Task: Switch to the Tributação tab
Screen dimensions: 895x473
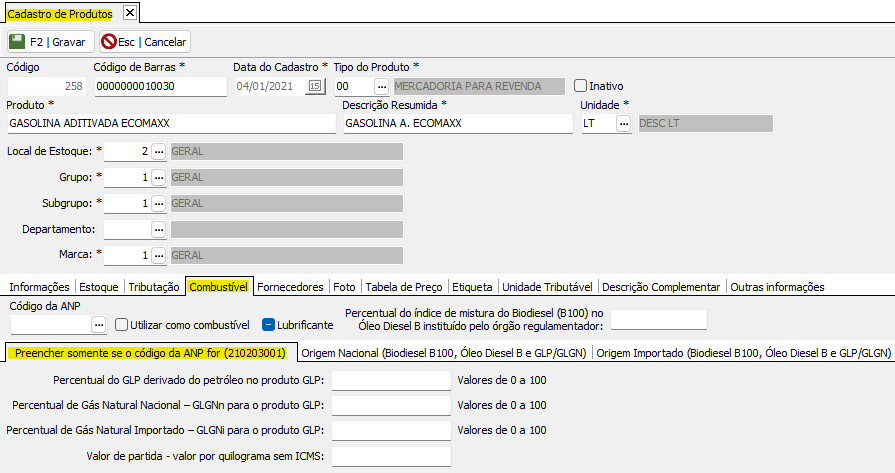Action: pos(154,287)
